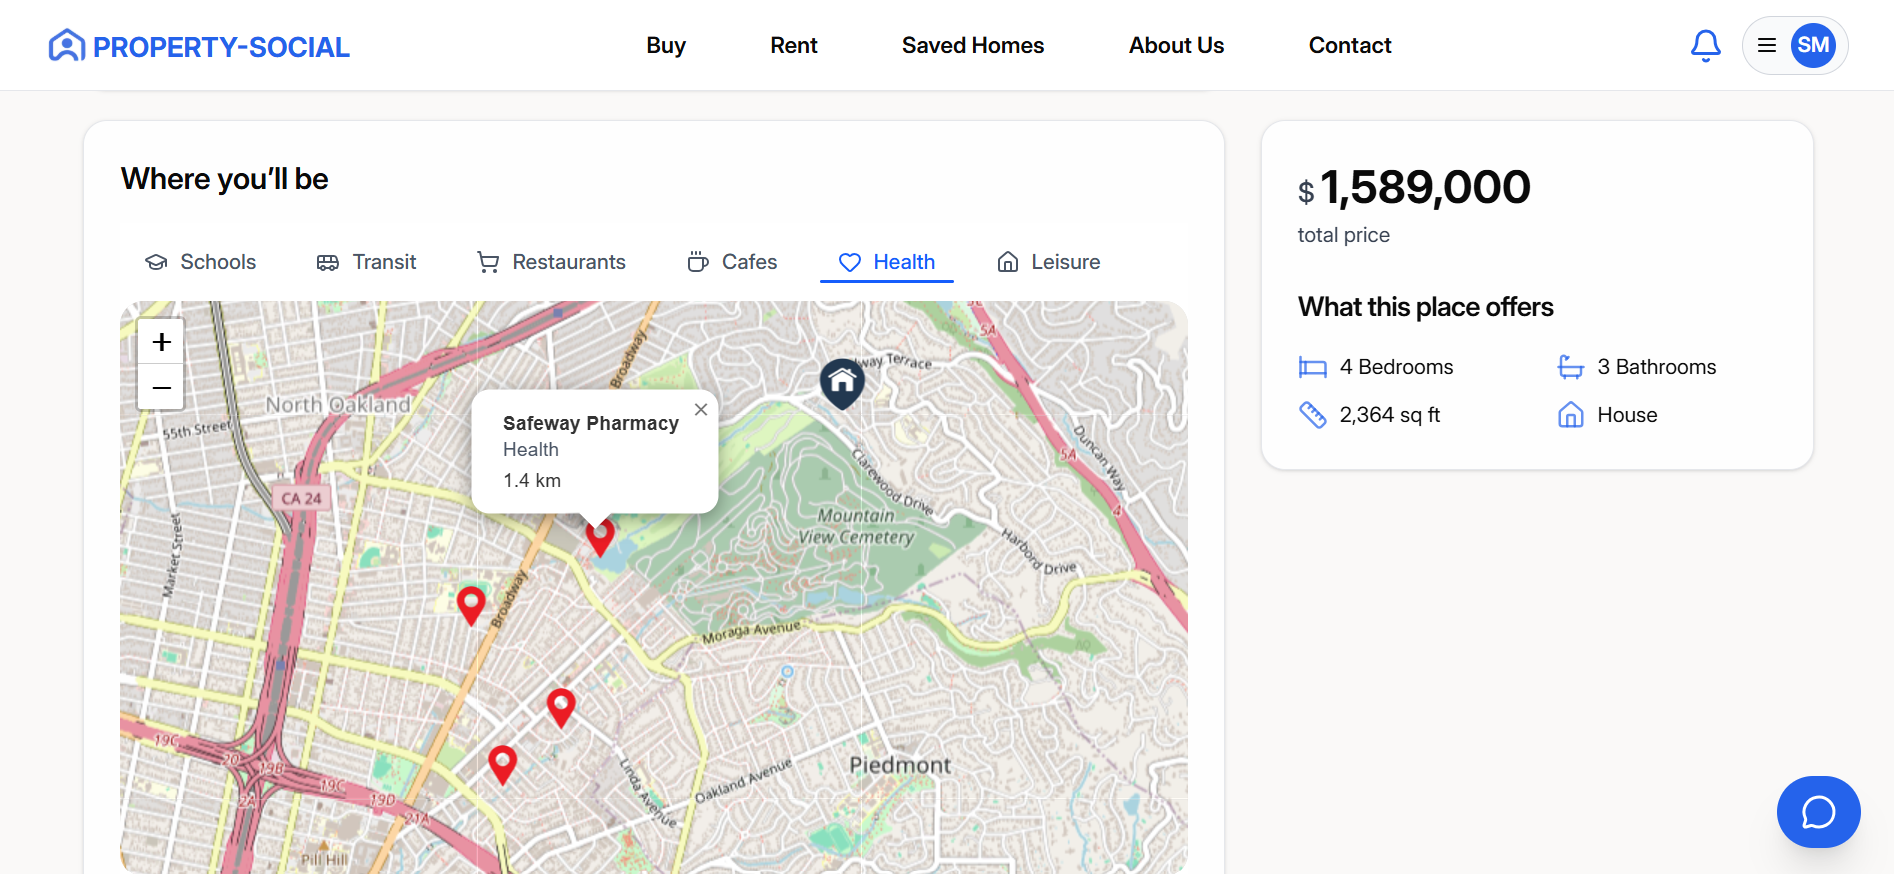This screenshot has height=874, width=1894.
Task: Switch to the Schools tab
Action: tap(201, 262)
